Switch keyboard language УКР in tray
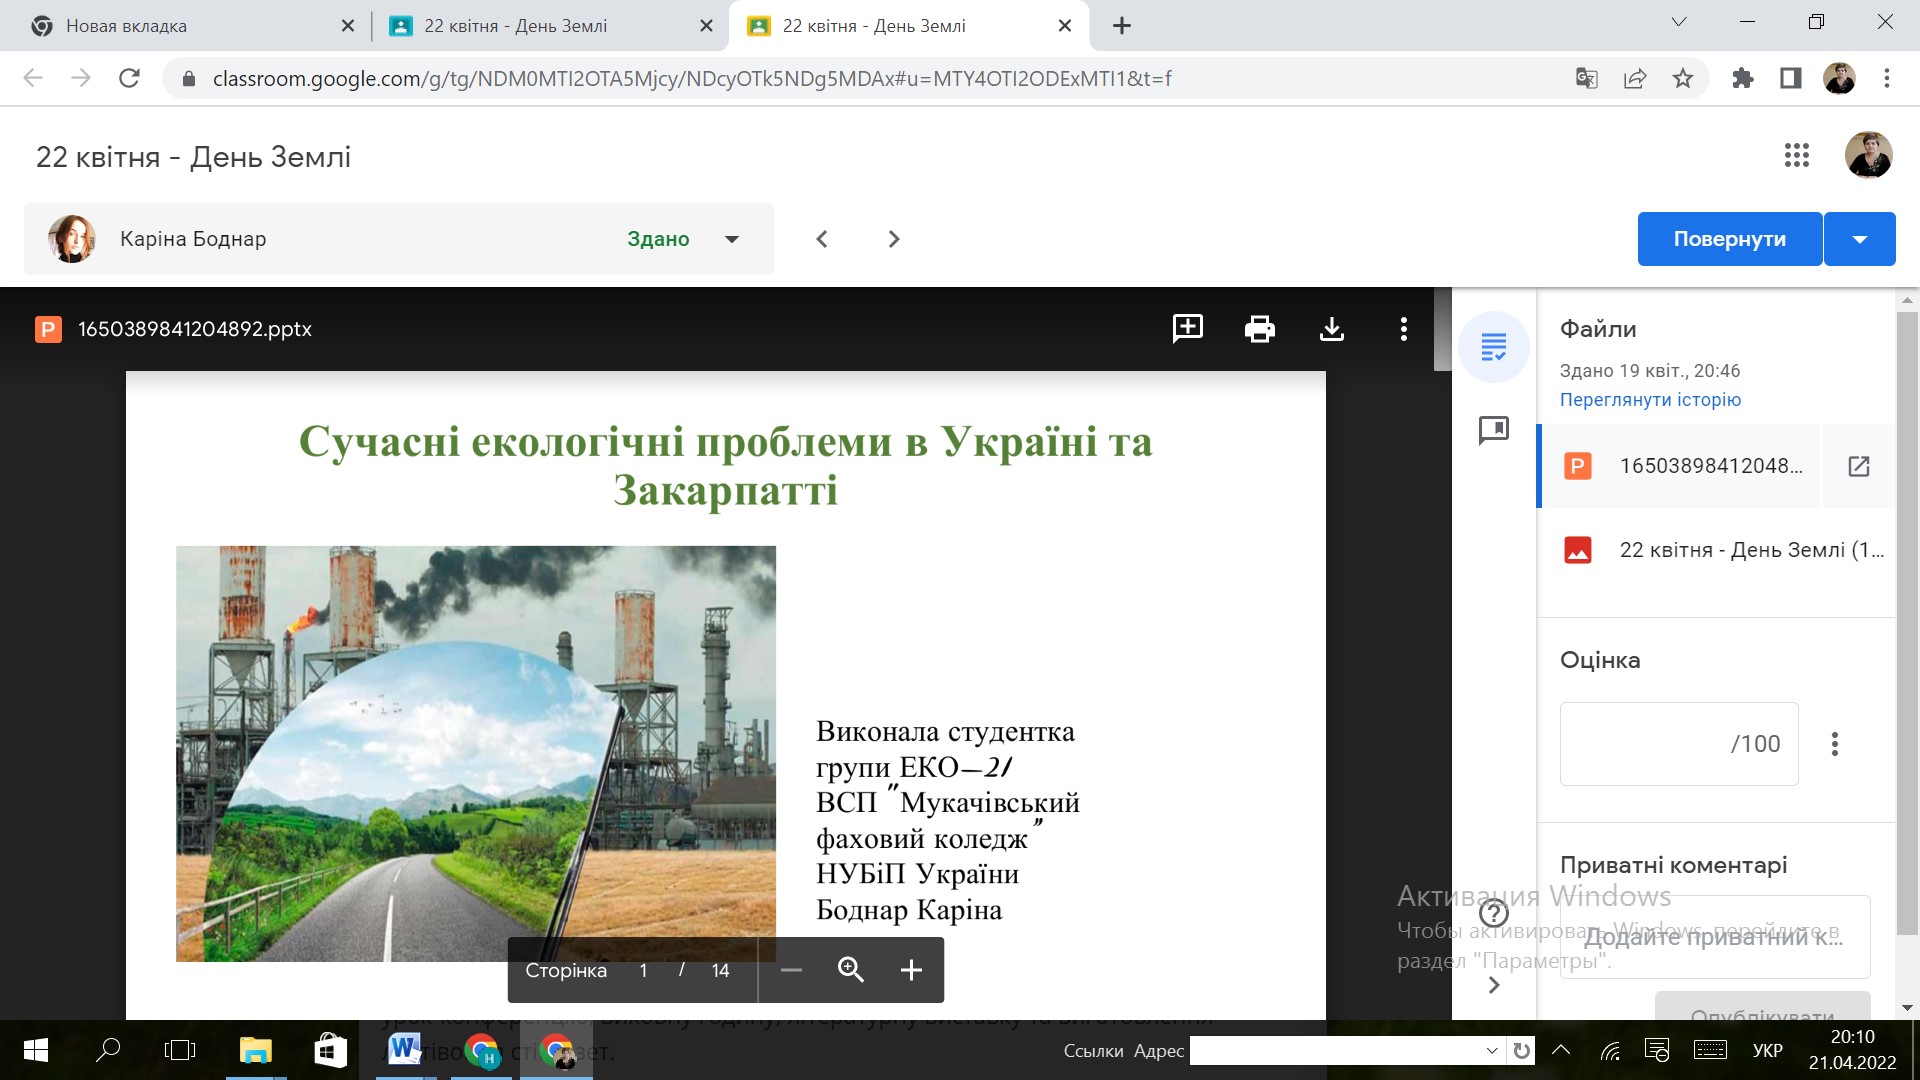Image resolution: width=1920 pixels, height=1080 pixels. 1768,1050
